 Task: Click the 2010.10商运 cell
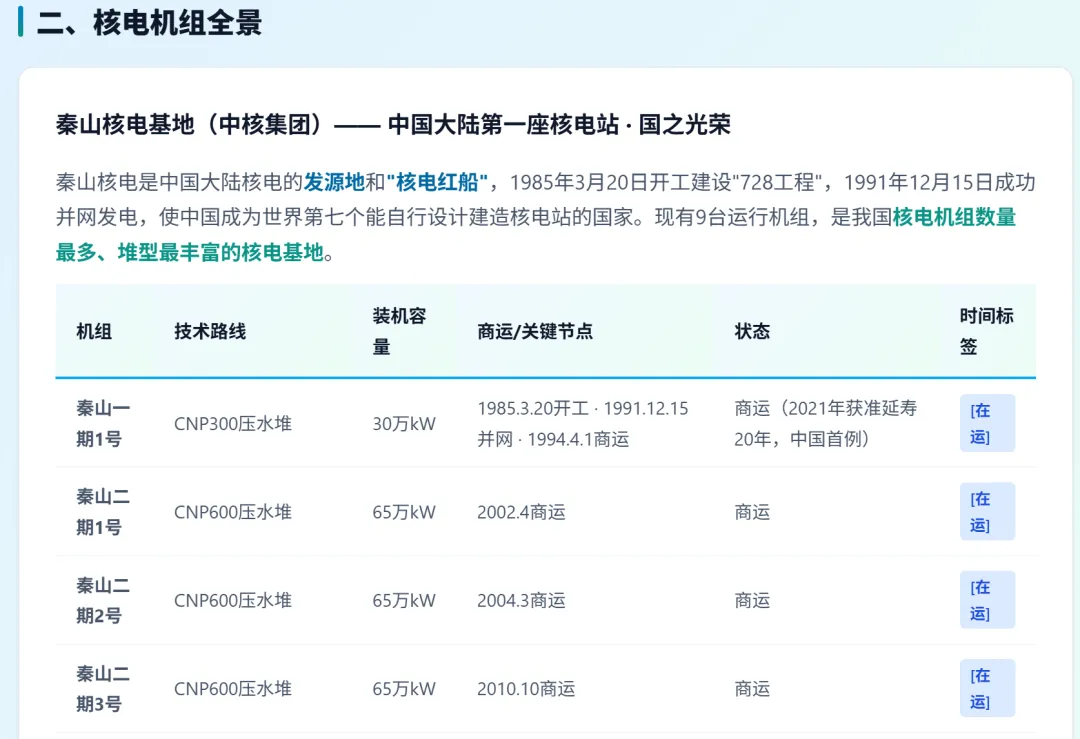coord(526,688)
